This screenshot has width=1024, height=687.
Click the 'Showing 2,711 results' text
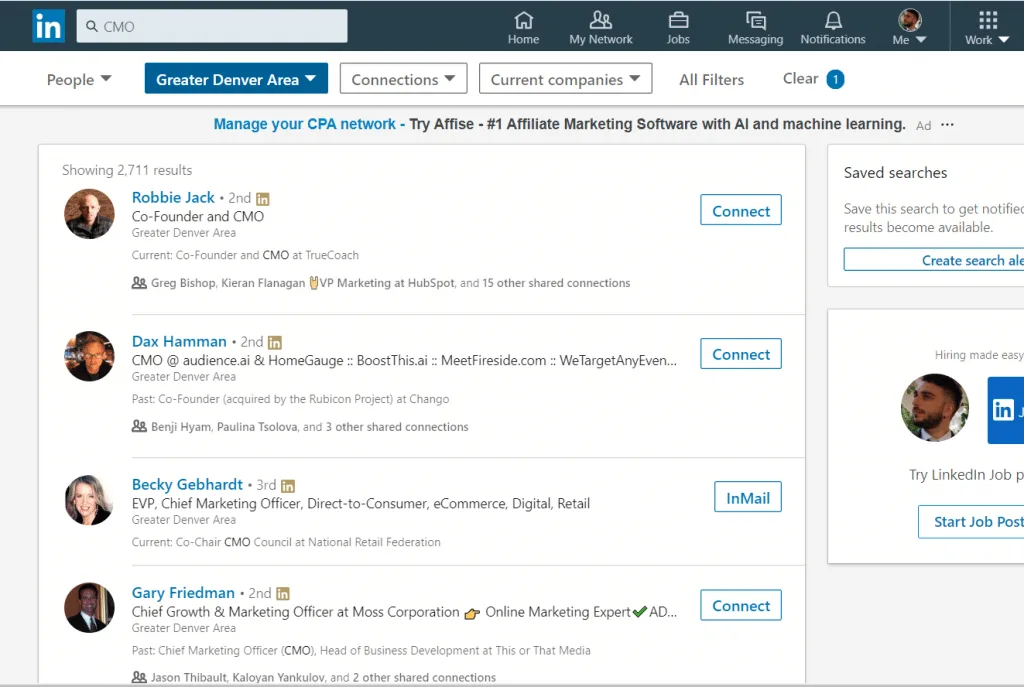point(127,170)
